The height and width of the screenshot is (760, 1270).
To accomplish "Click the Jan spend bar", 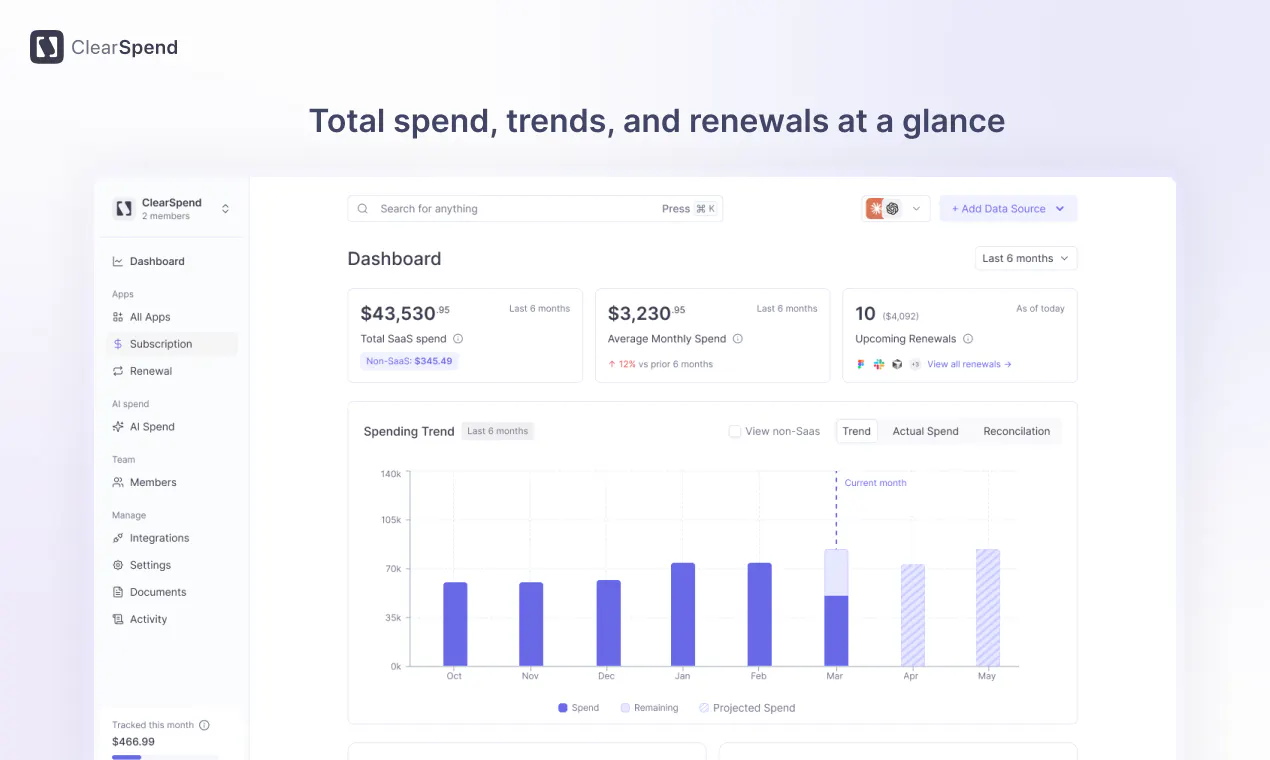I will tap(683, 614).
